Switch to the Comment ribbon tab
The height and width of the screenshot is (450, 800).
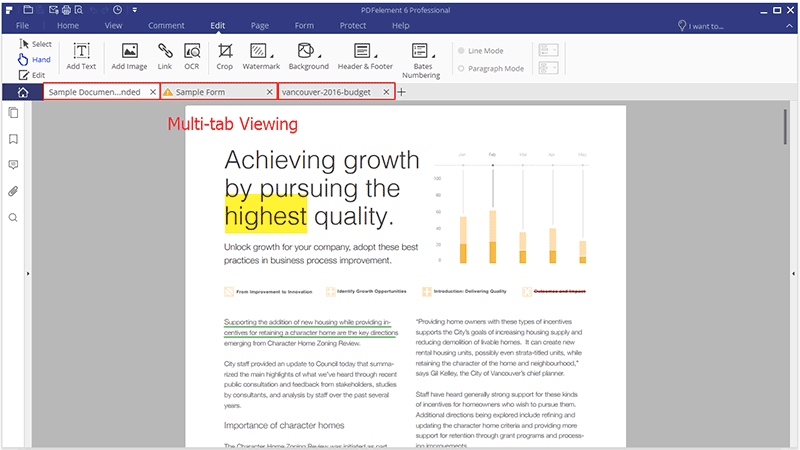166,26
